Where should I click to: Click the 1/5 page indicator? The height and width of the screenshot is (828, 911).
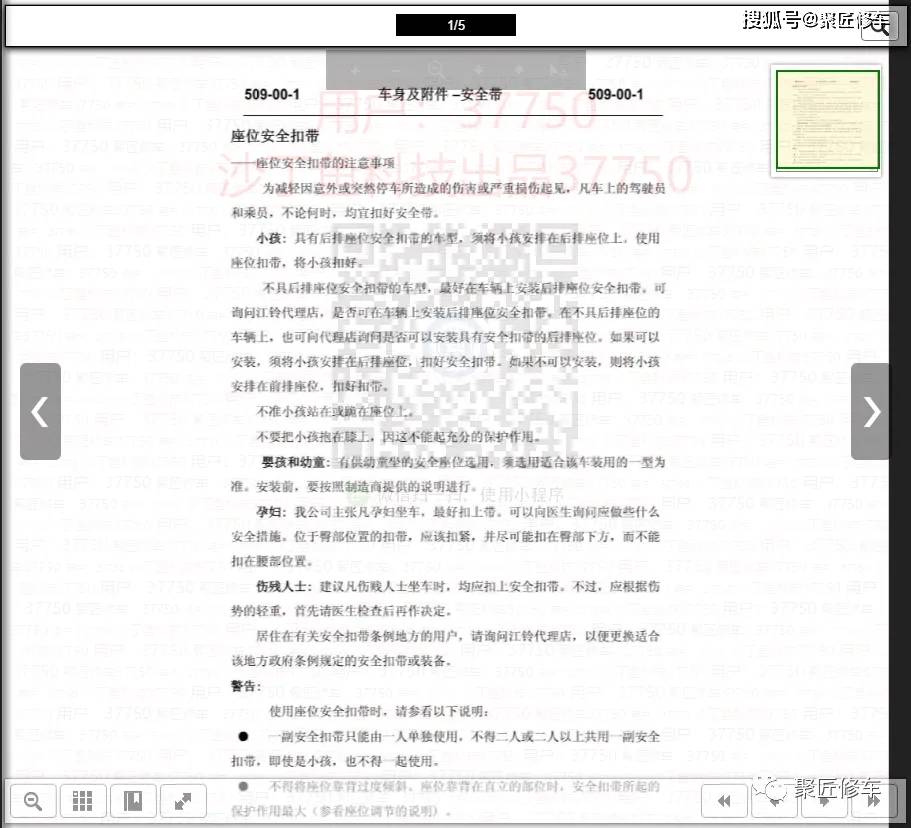[x=456, y=25]
